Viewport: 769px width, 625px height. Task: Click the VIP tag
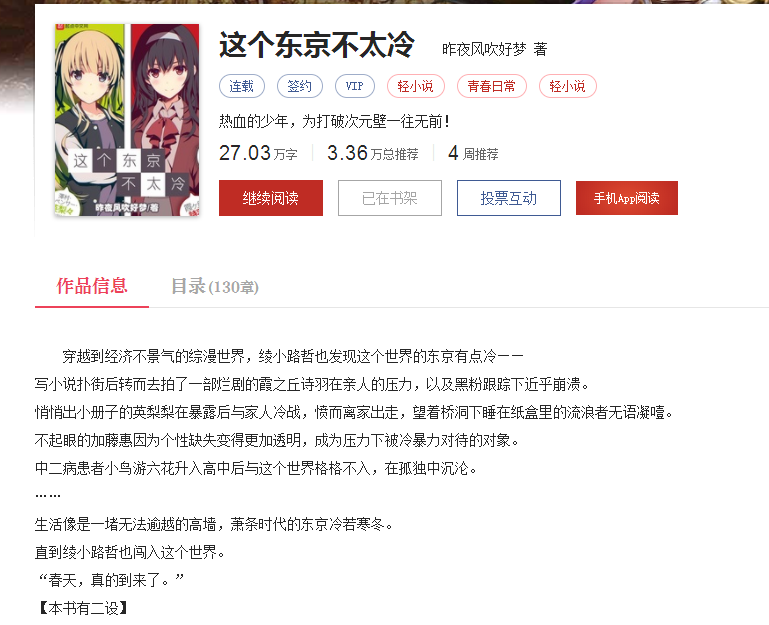355,86
